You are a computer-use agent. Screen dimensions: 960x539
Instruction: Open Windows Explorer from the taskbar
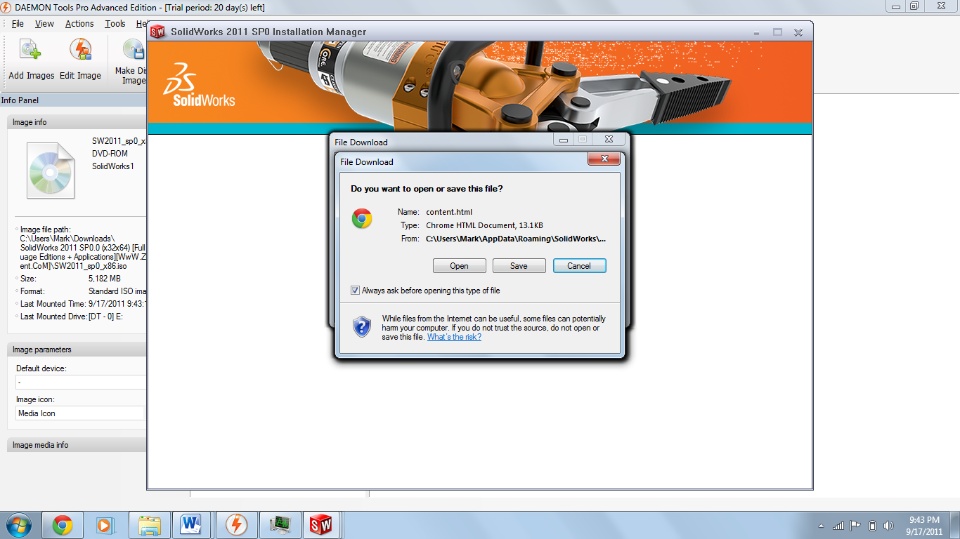point(149,525)
